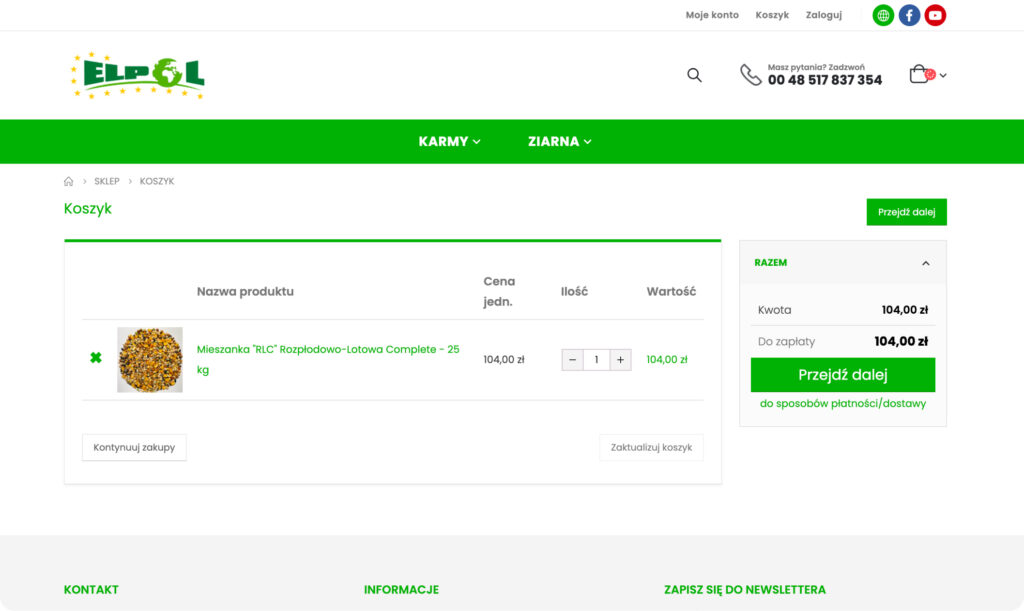The image size is (1024, 611).
Task: Remove product with green X icon
Action: point(96,357)
